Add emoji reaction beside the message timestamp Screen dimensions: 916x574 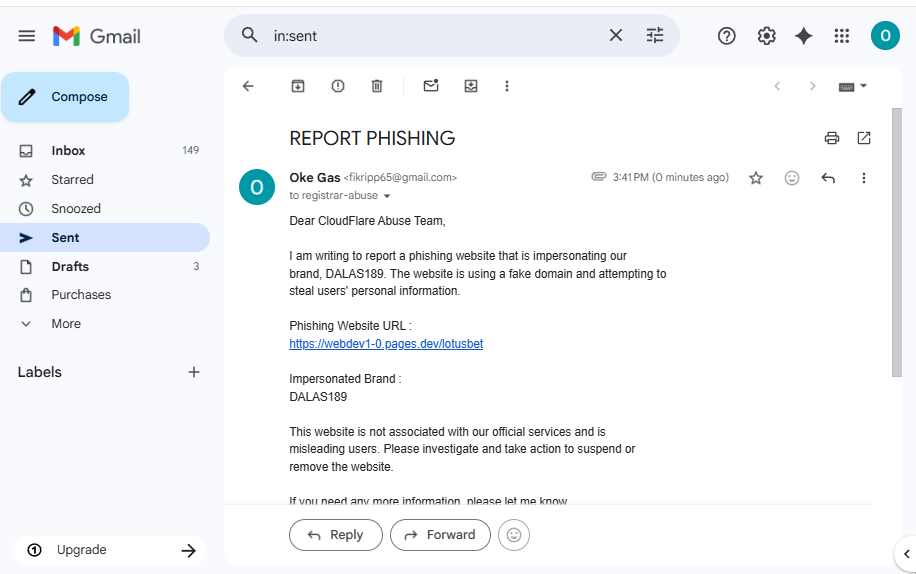pos(792,178)
